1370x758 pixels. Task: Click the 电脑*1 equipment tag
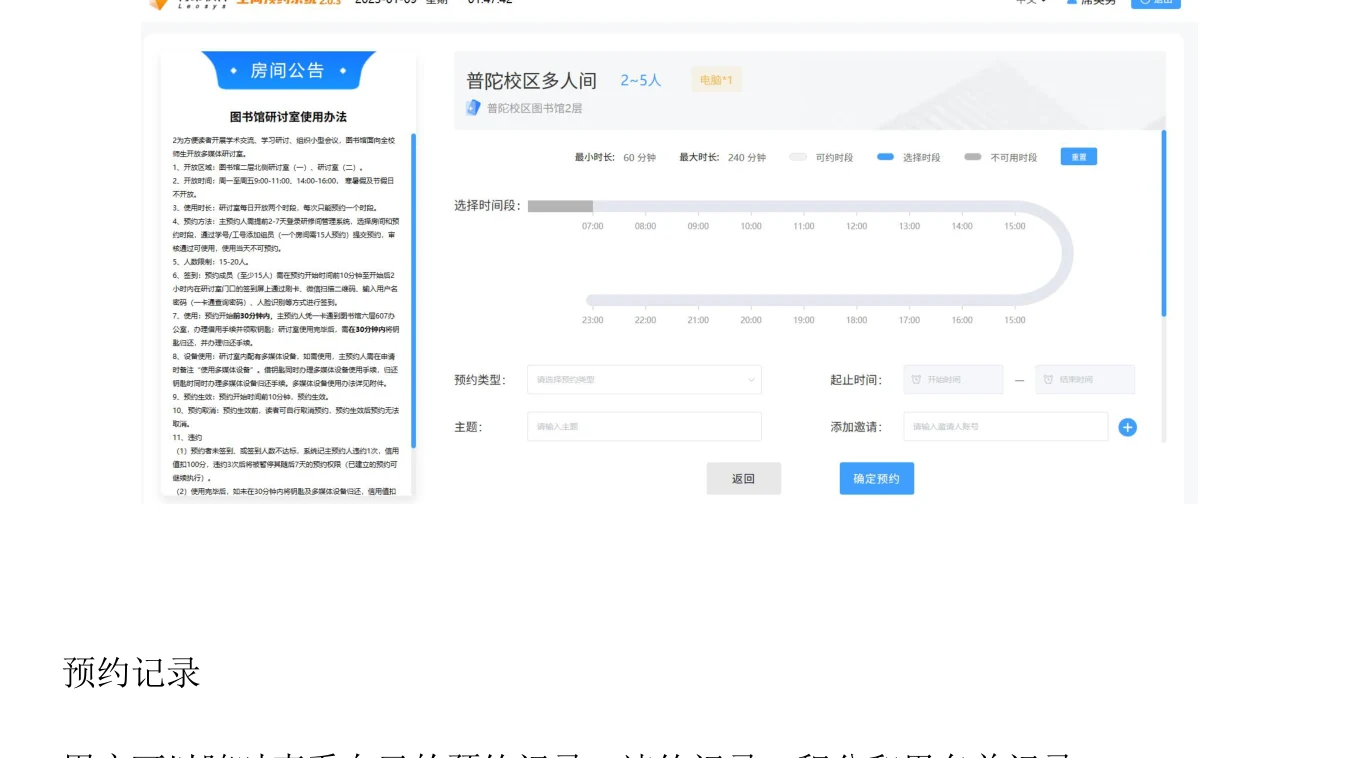pyautogui.click(x=716, y=80)
